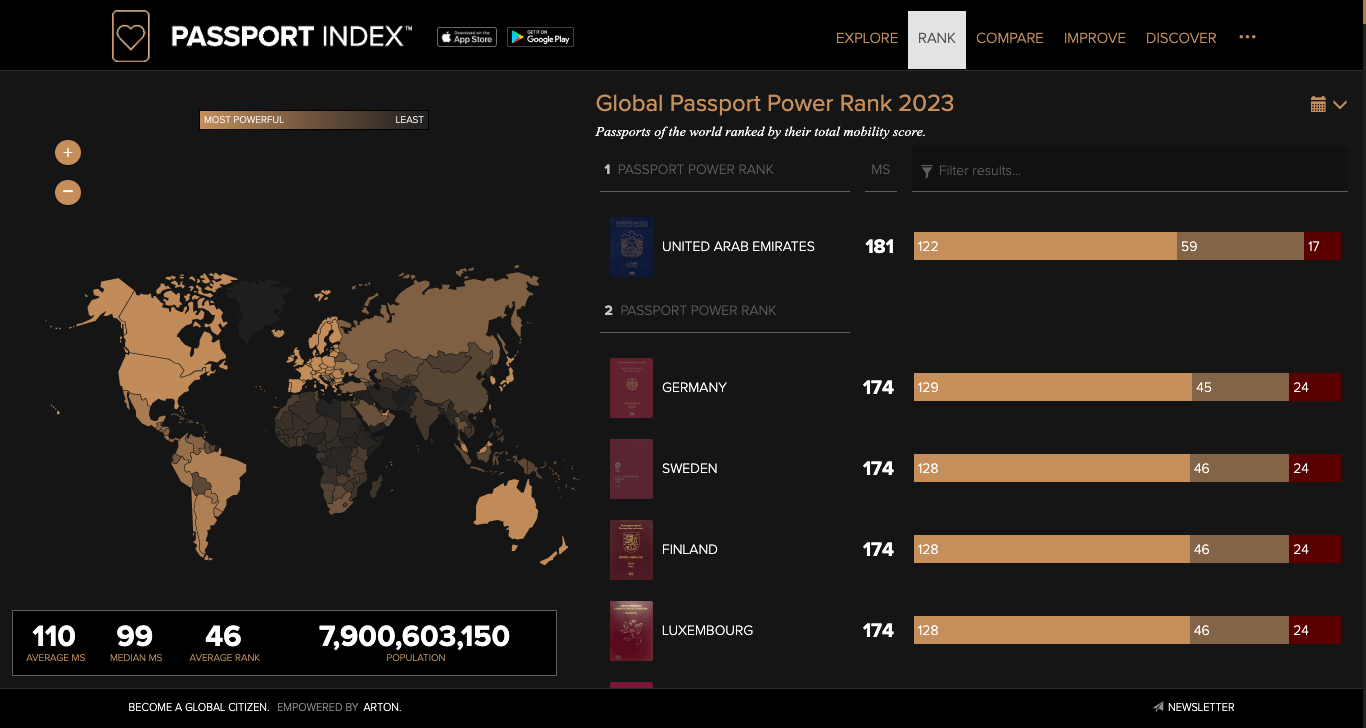Click the Newsletter paper plane icon
This screenshot has height=728, width=1366.
tap(1158, 707)
